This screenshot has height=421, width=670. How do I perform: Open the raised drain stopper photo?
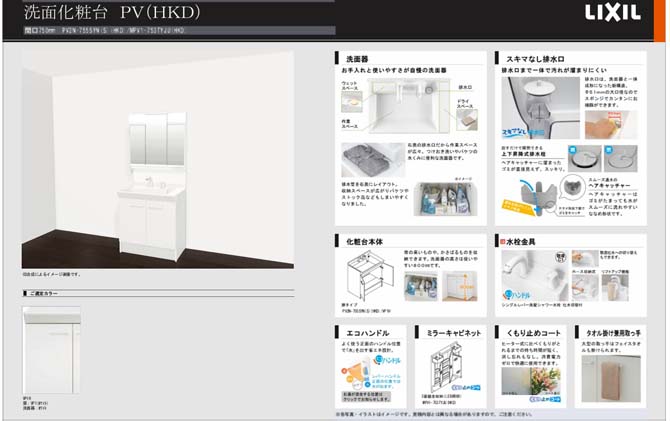pos(585,158)
